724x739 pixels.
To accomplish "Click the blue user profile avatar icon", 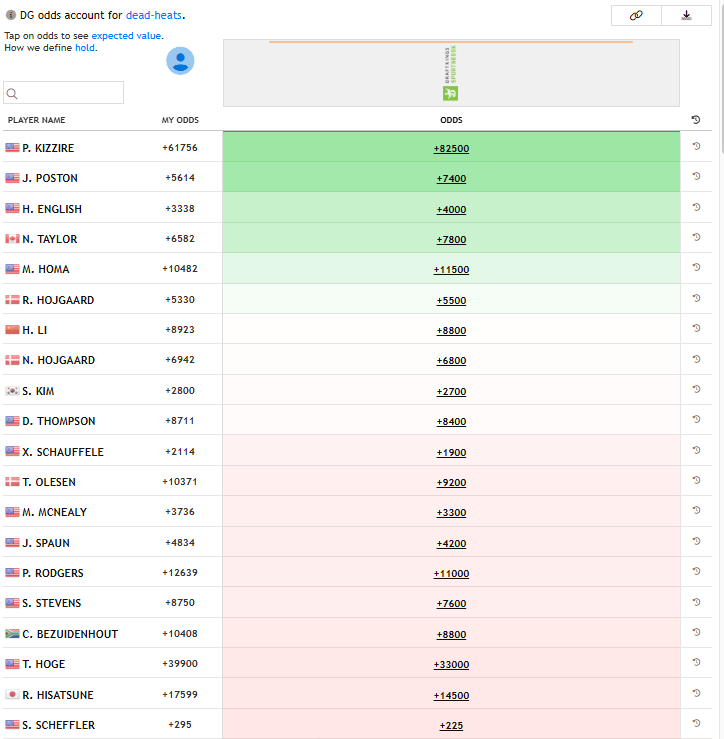I will pos(180,61).
